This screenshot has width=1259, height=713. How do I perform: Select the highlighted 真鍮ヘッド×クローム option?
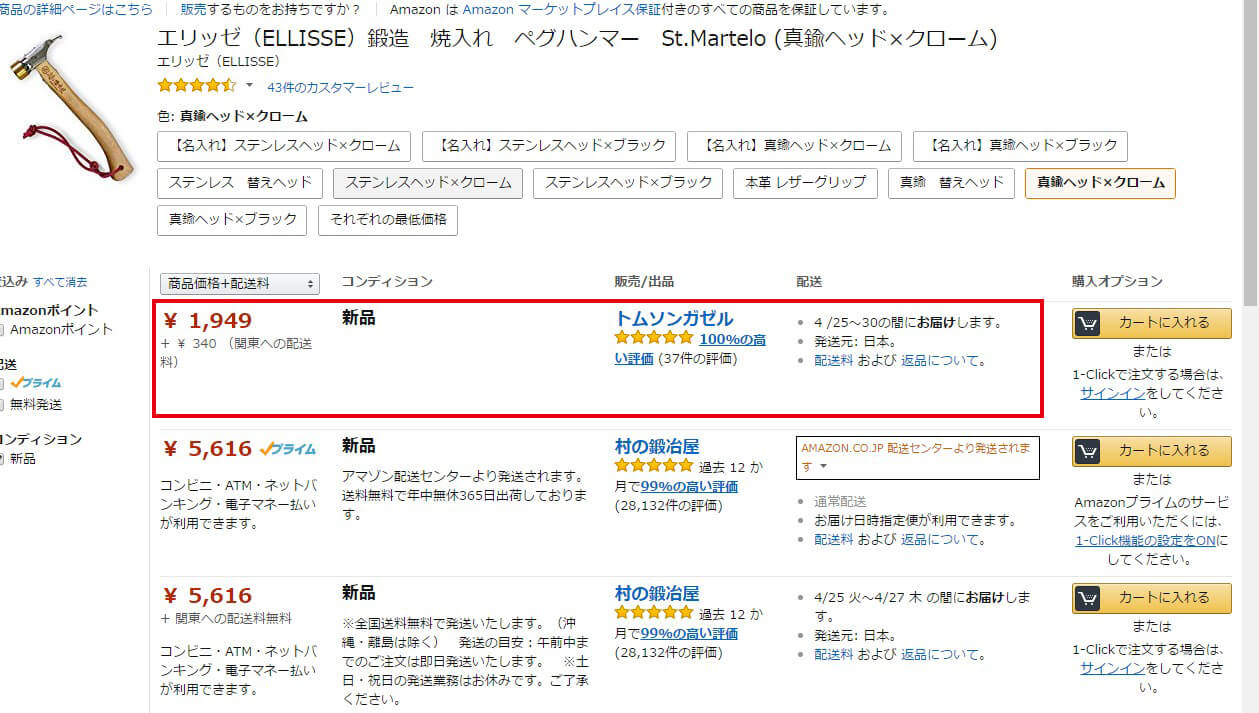(1100, 183)
